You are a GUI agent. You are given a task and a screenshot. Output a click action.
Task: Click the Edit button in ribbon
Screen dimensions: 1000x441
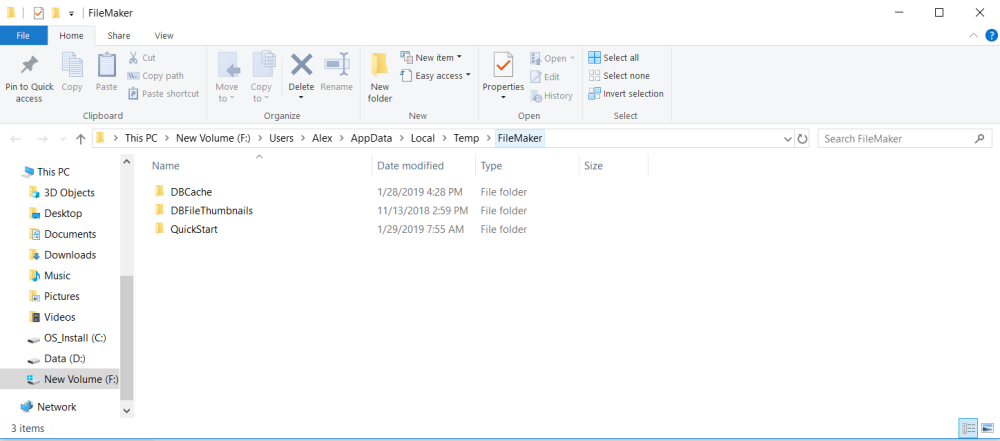[x=545, y=77]
